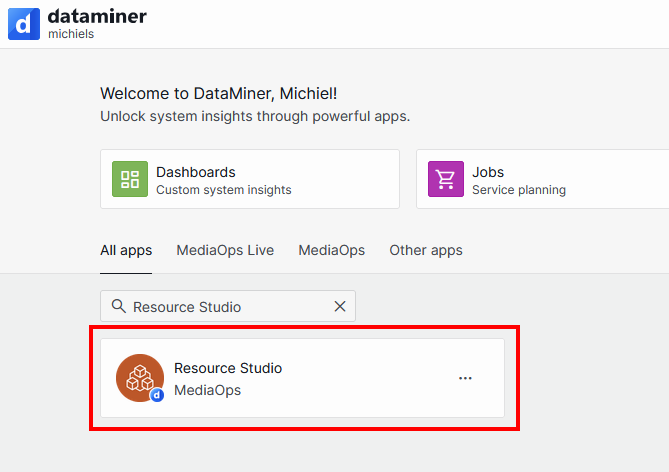This screenshot has width=669, height=472.
Task: Clear the Resource Studio search text
Action: pyautogui.click(x=340, y=306)
